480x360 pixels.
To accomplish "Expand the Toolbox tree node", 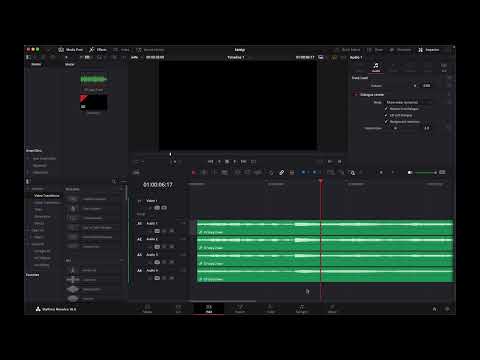I will click(x=28, y=189).
